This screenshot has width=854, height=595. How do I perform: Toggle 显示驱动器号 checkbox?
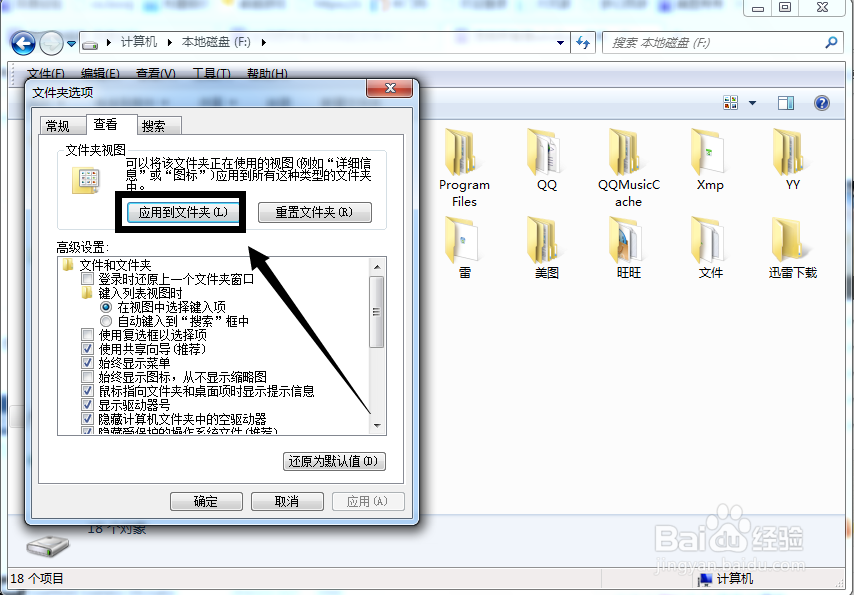pos(87,405)
